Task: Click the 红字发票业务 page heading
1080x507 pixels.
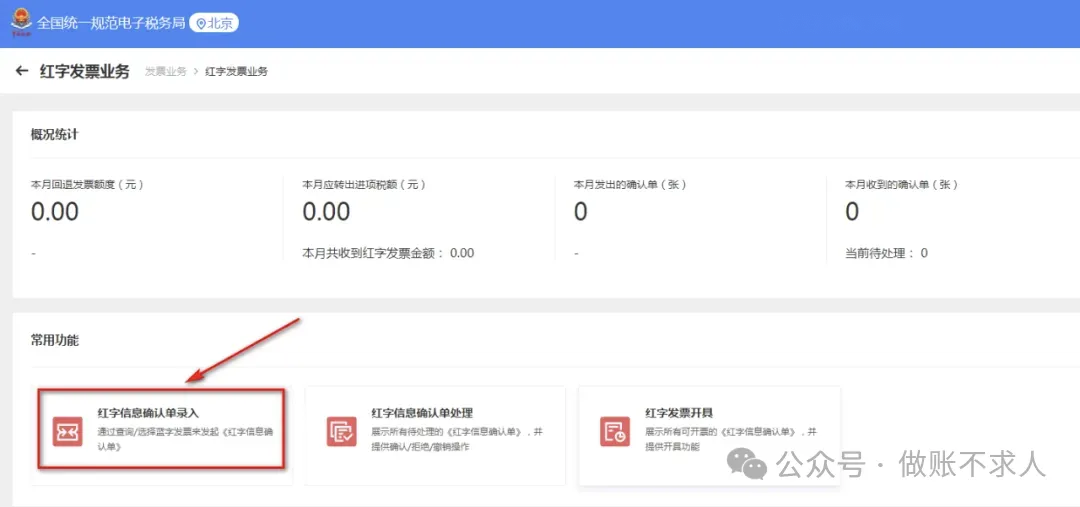Action: (x=85, y=71)
